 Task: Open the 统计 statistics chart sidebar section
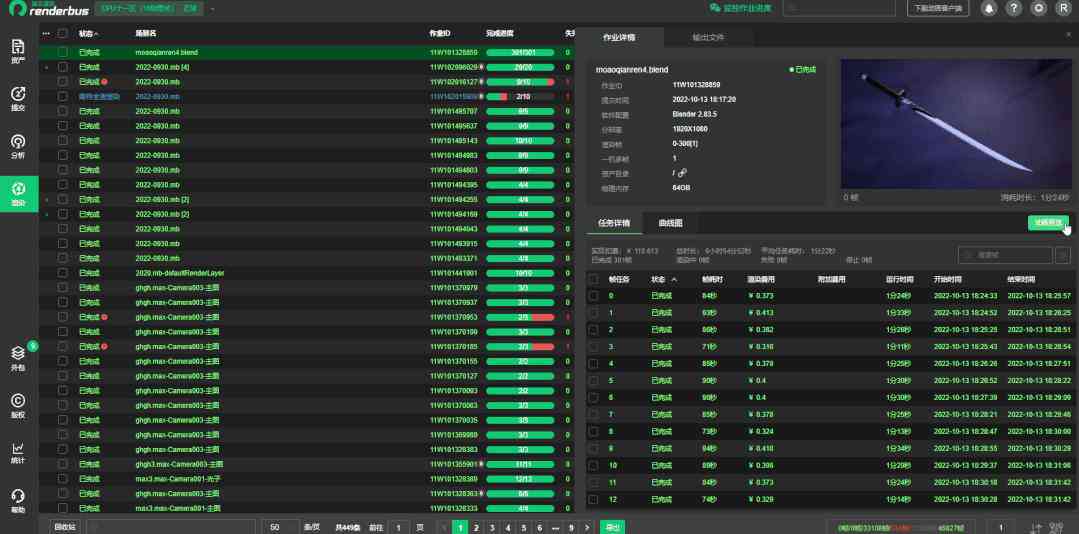(x=19, y=453)
